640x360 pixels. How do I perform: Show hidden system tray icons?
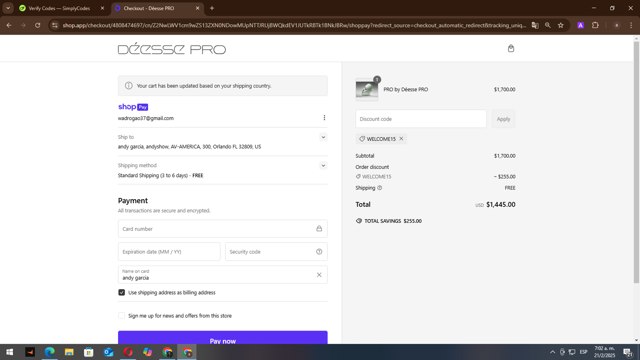tap(552, 352)
